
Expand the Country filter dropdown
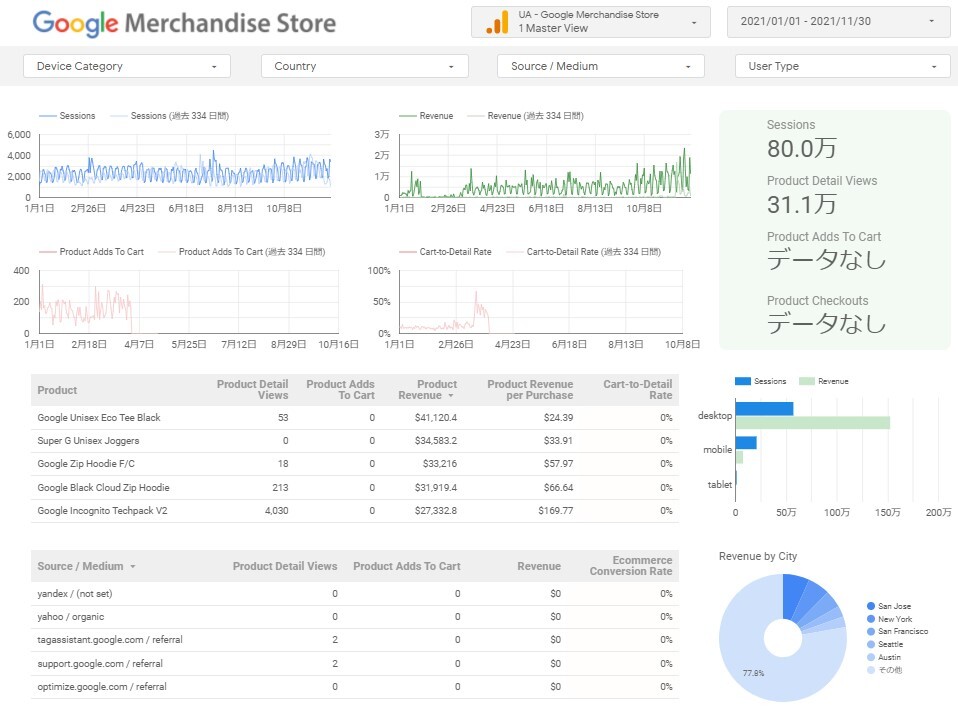364,66
